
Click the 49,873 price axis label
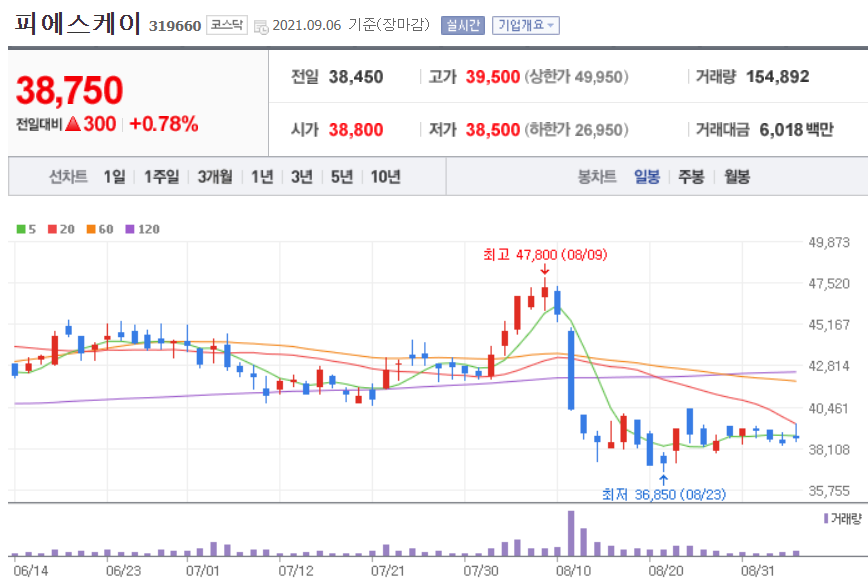829,242
